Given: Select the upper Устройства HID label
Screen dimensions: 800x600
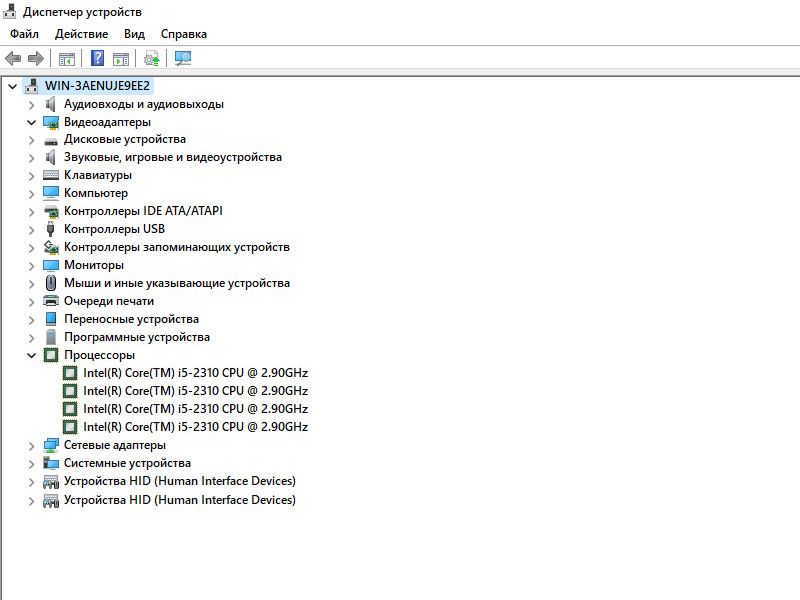Looking at the screenshot, I should (x=180, y=481).
